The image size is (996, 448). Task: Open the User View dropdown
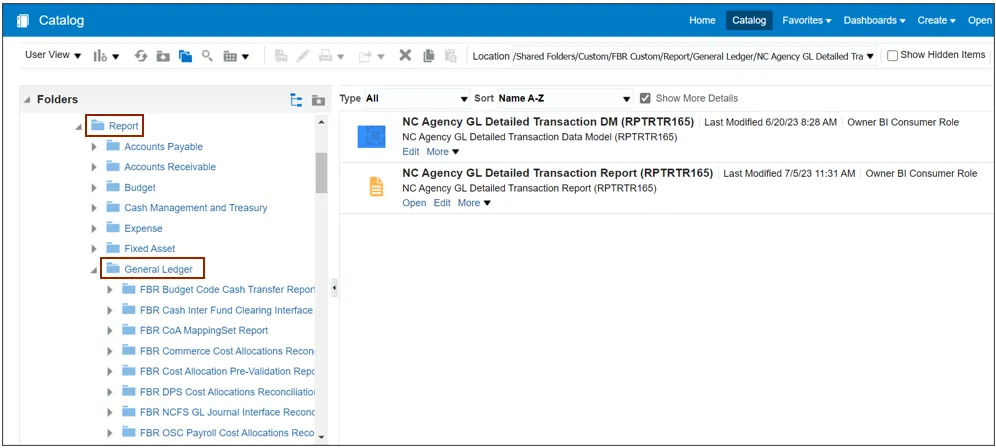[53, 56]
